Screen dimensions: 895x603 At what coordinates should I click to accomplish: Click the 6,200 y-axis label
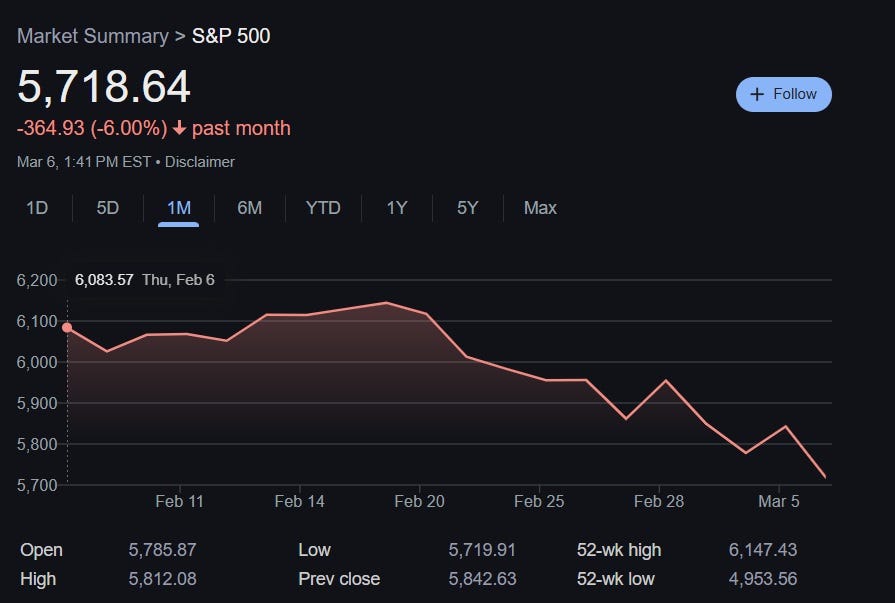click(x=37, y=280)
